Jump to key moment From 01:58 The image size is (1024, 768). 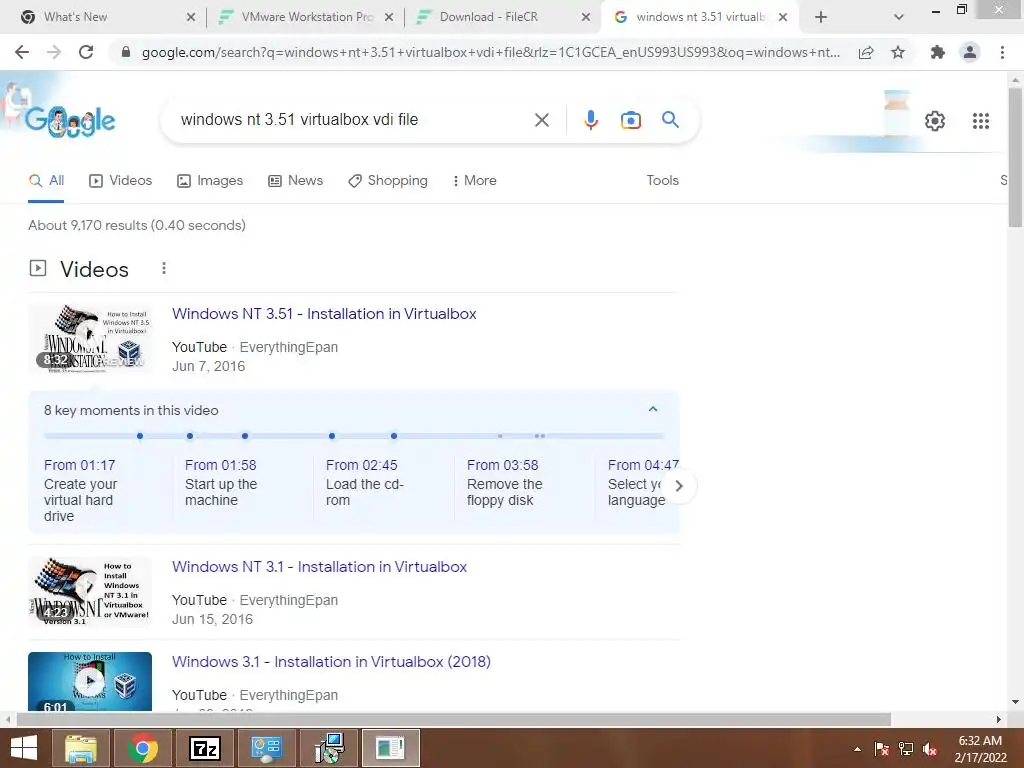coord(221,465)
